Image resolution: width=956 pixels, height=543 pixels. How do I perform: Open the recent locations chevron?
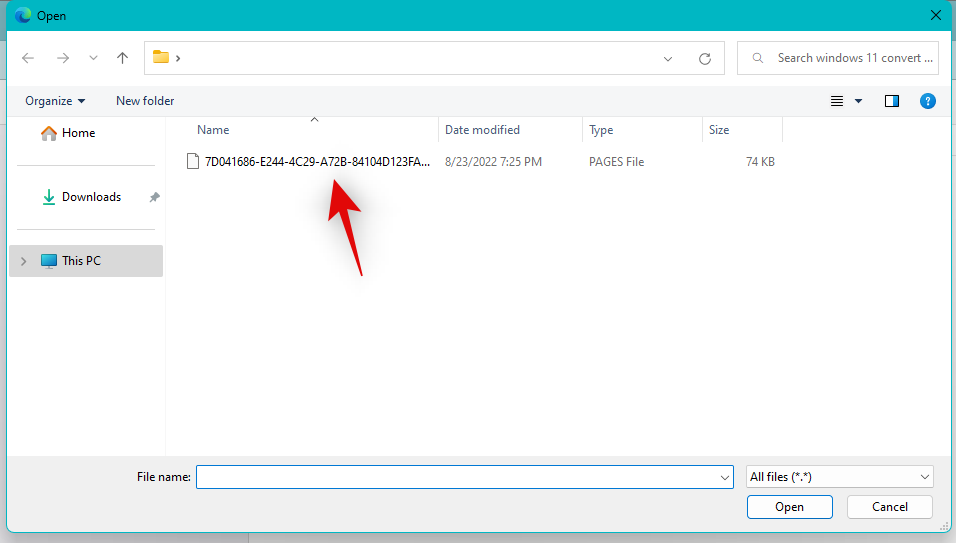click(93, 58)
